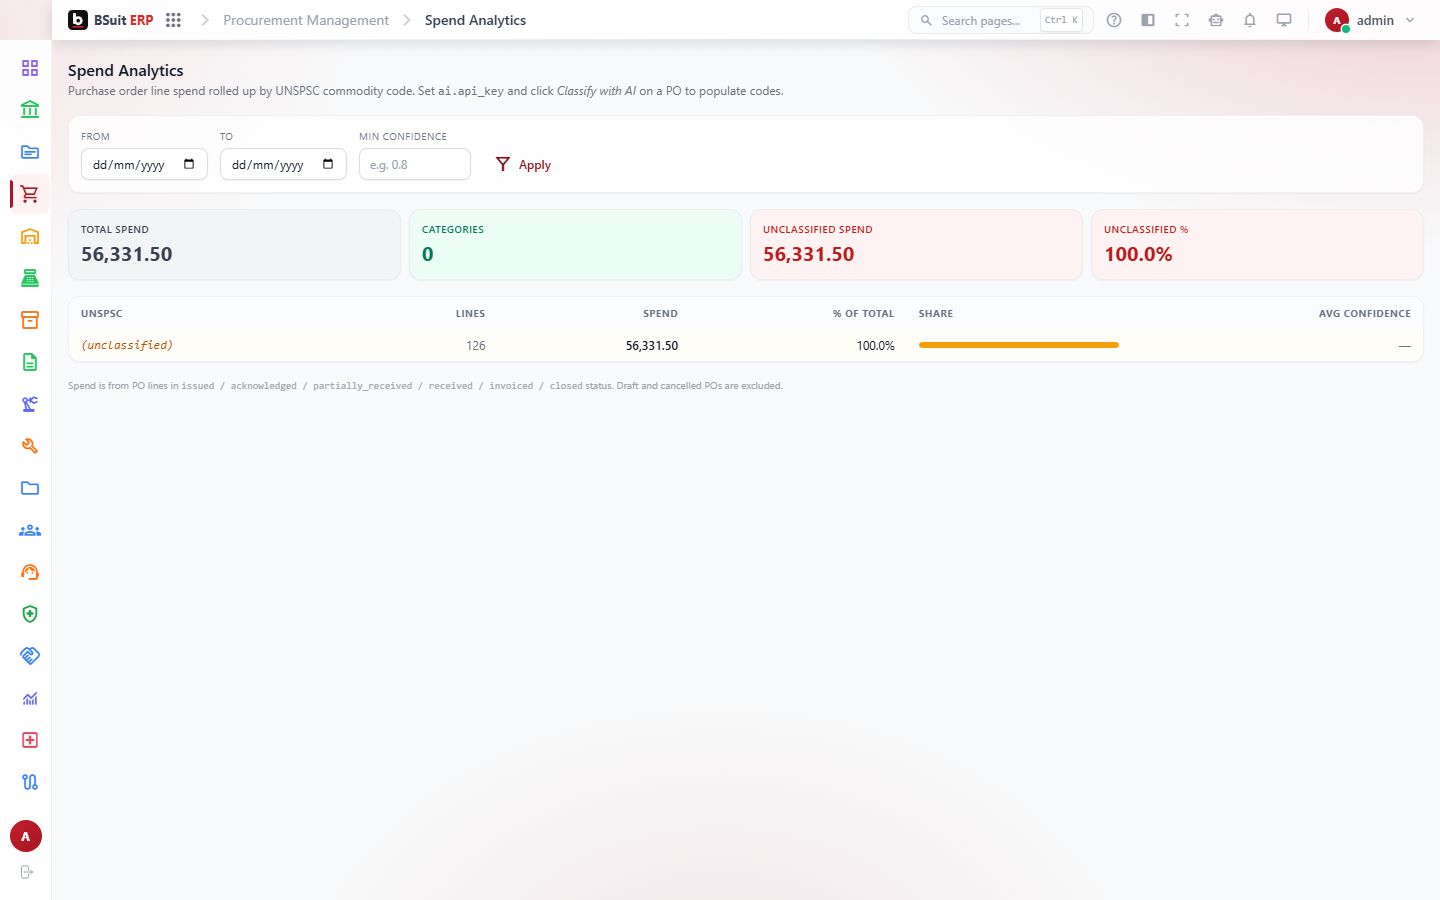Click the cash register icon in sidebar

pyautogui.click(x=30, y=278)
